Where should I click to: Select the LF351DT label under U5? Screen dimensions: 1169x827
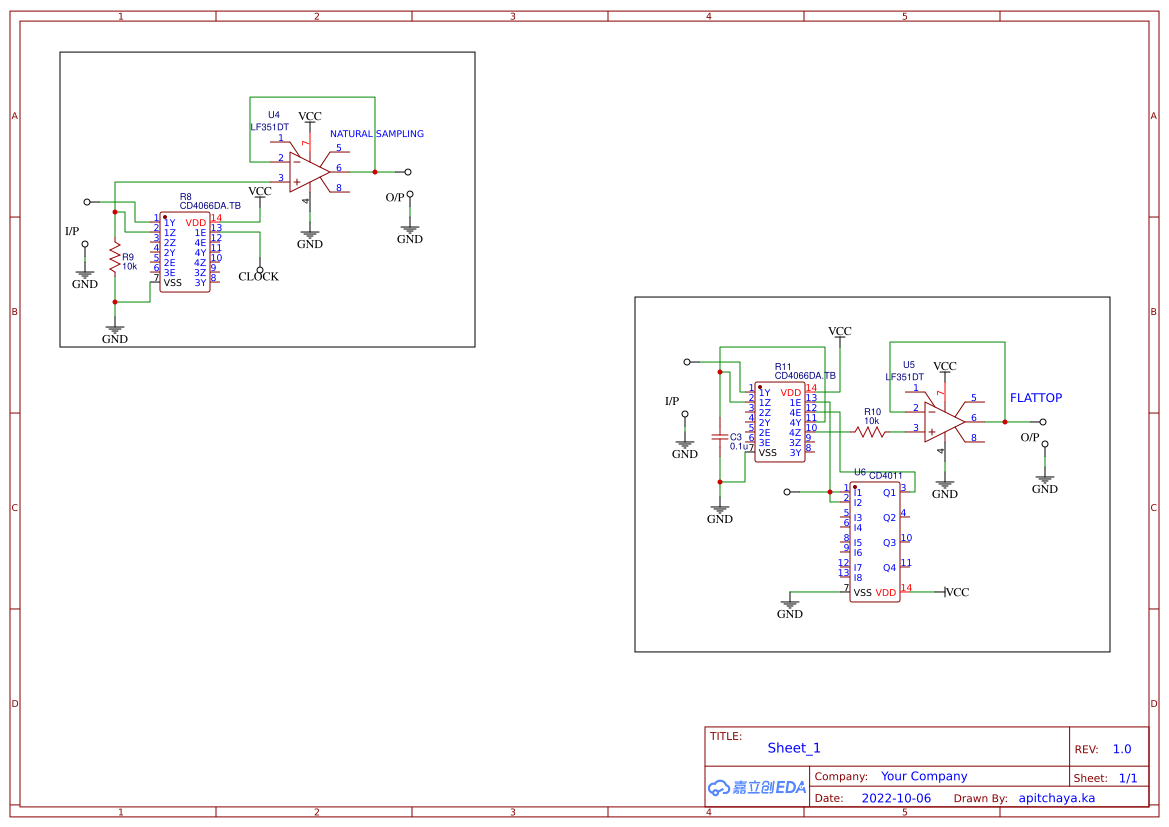pos(904,377)
